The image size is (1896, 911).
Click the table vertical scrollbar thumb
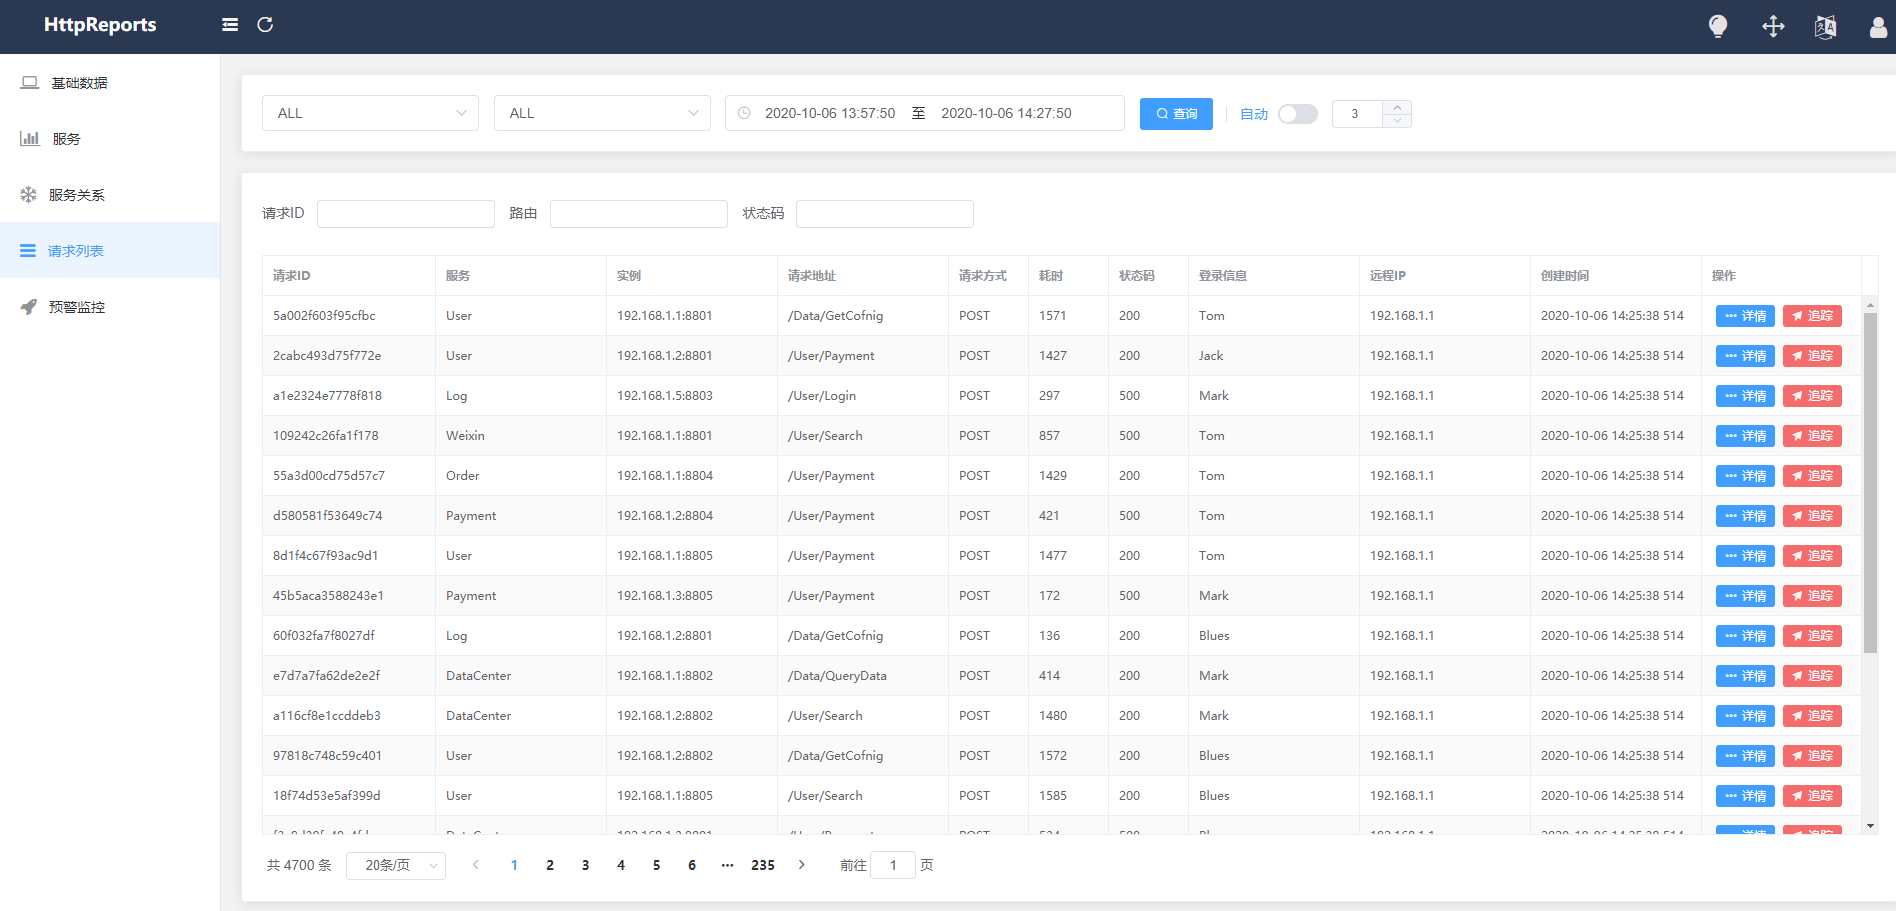[x=1870, y=482]
